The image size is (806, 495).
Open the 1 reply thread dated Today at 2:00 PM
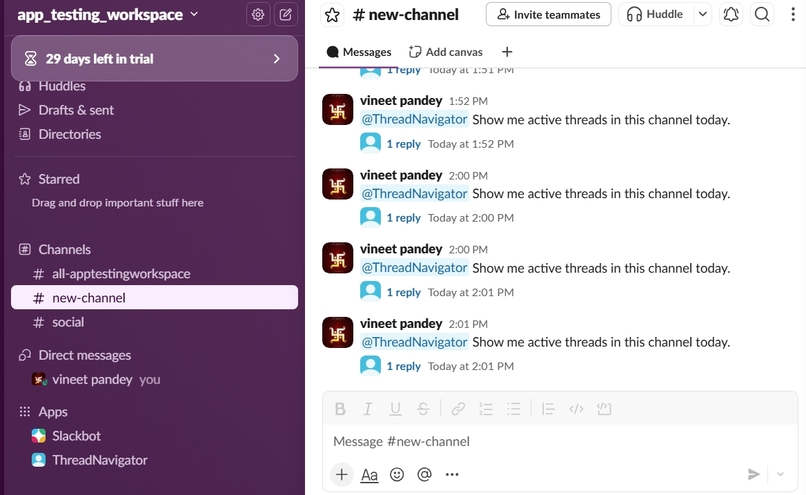tap(404, 218)
